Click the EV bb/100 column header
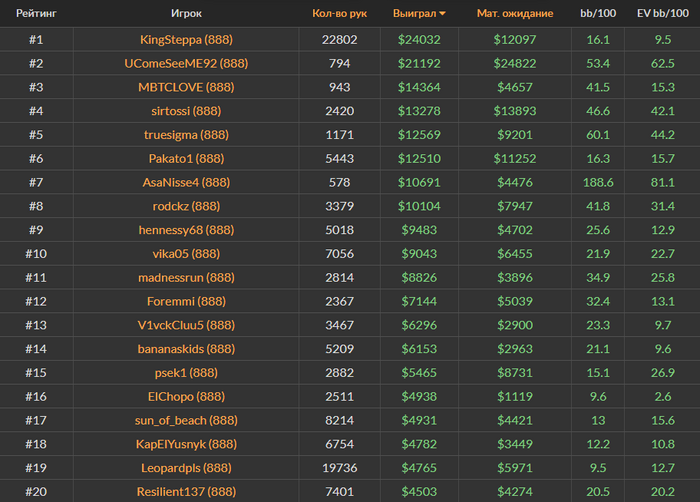The width and height of the screenshot is (700, 502). 662,13
